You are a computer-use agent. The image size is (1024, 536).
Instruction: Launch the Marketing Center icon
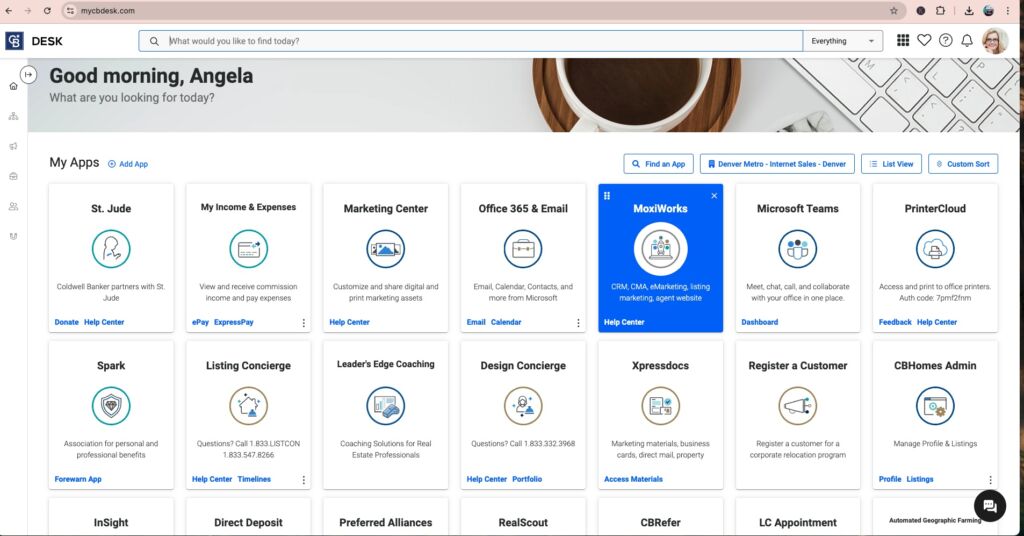point(385,249)
